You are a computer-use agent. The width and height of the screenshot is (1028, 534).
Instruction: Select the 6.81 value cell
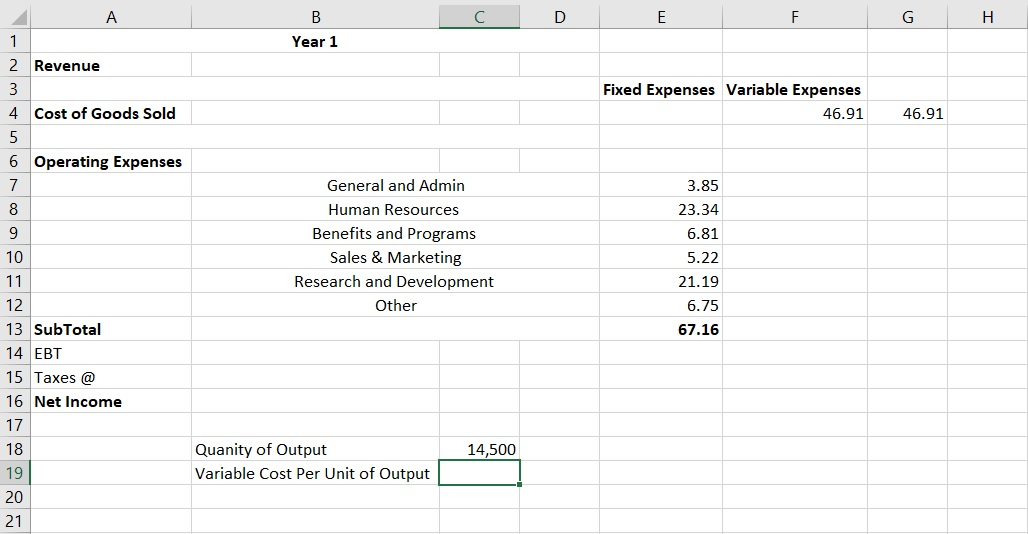661,233
